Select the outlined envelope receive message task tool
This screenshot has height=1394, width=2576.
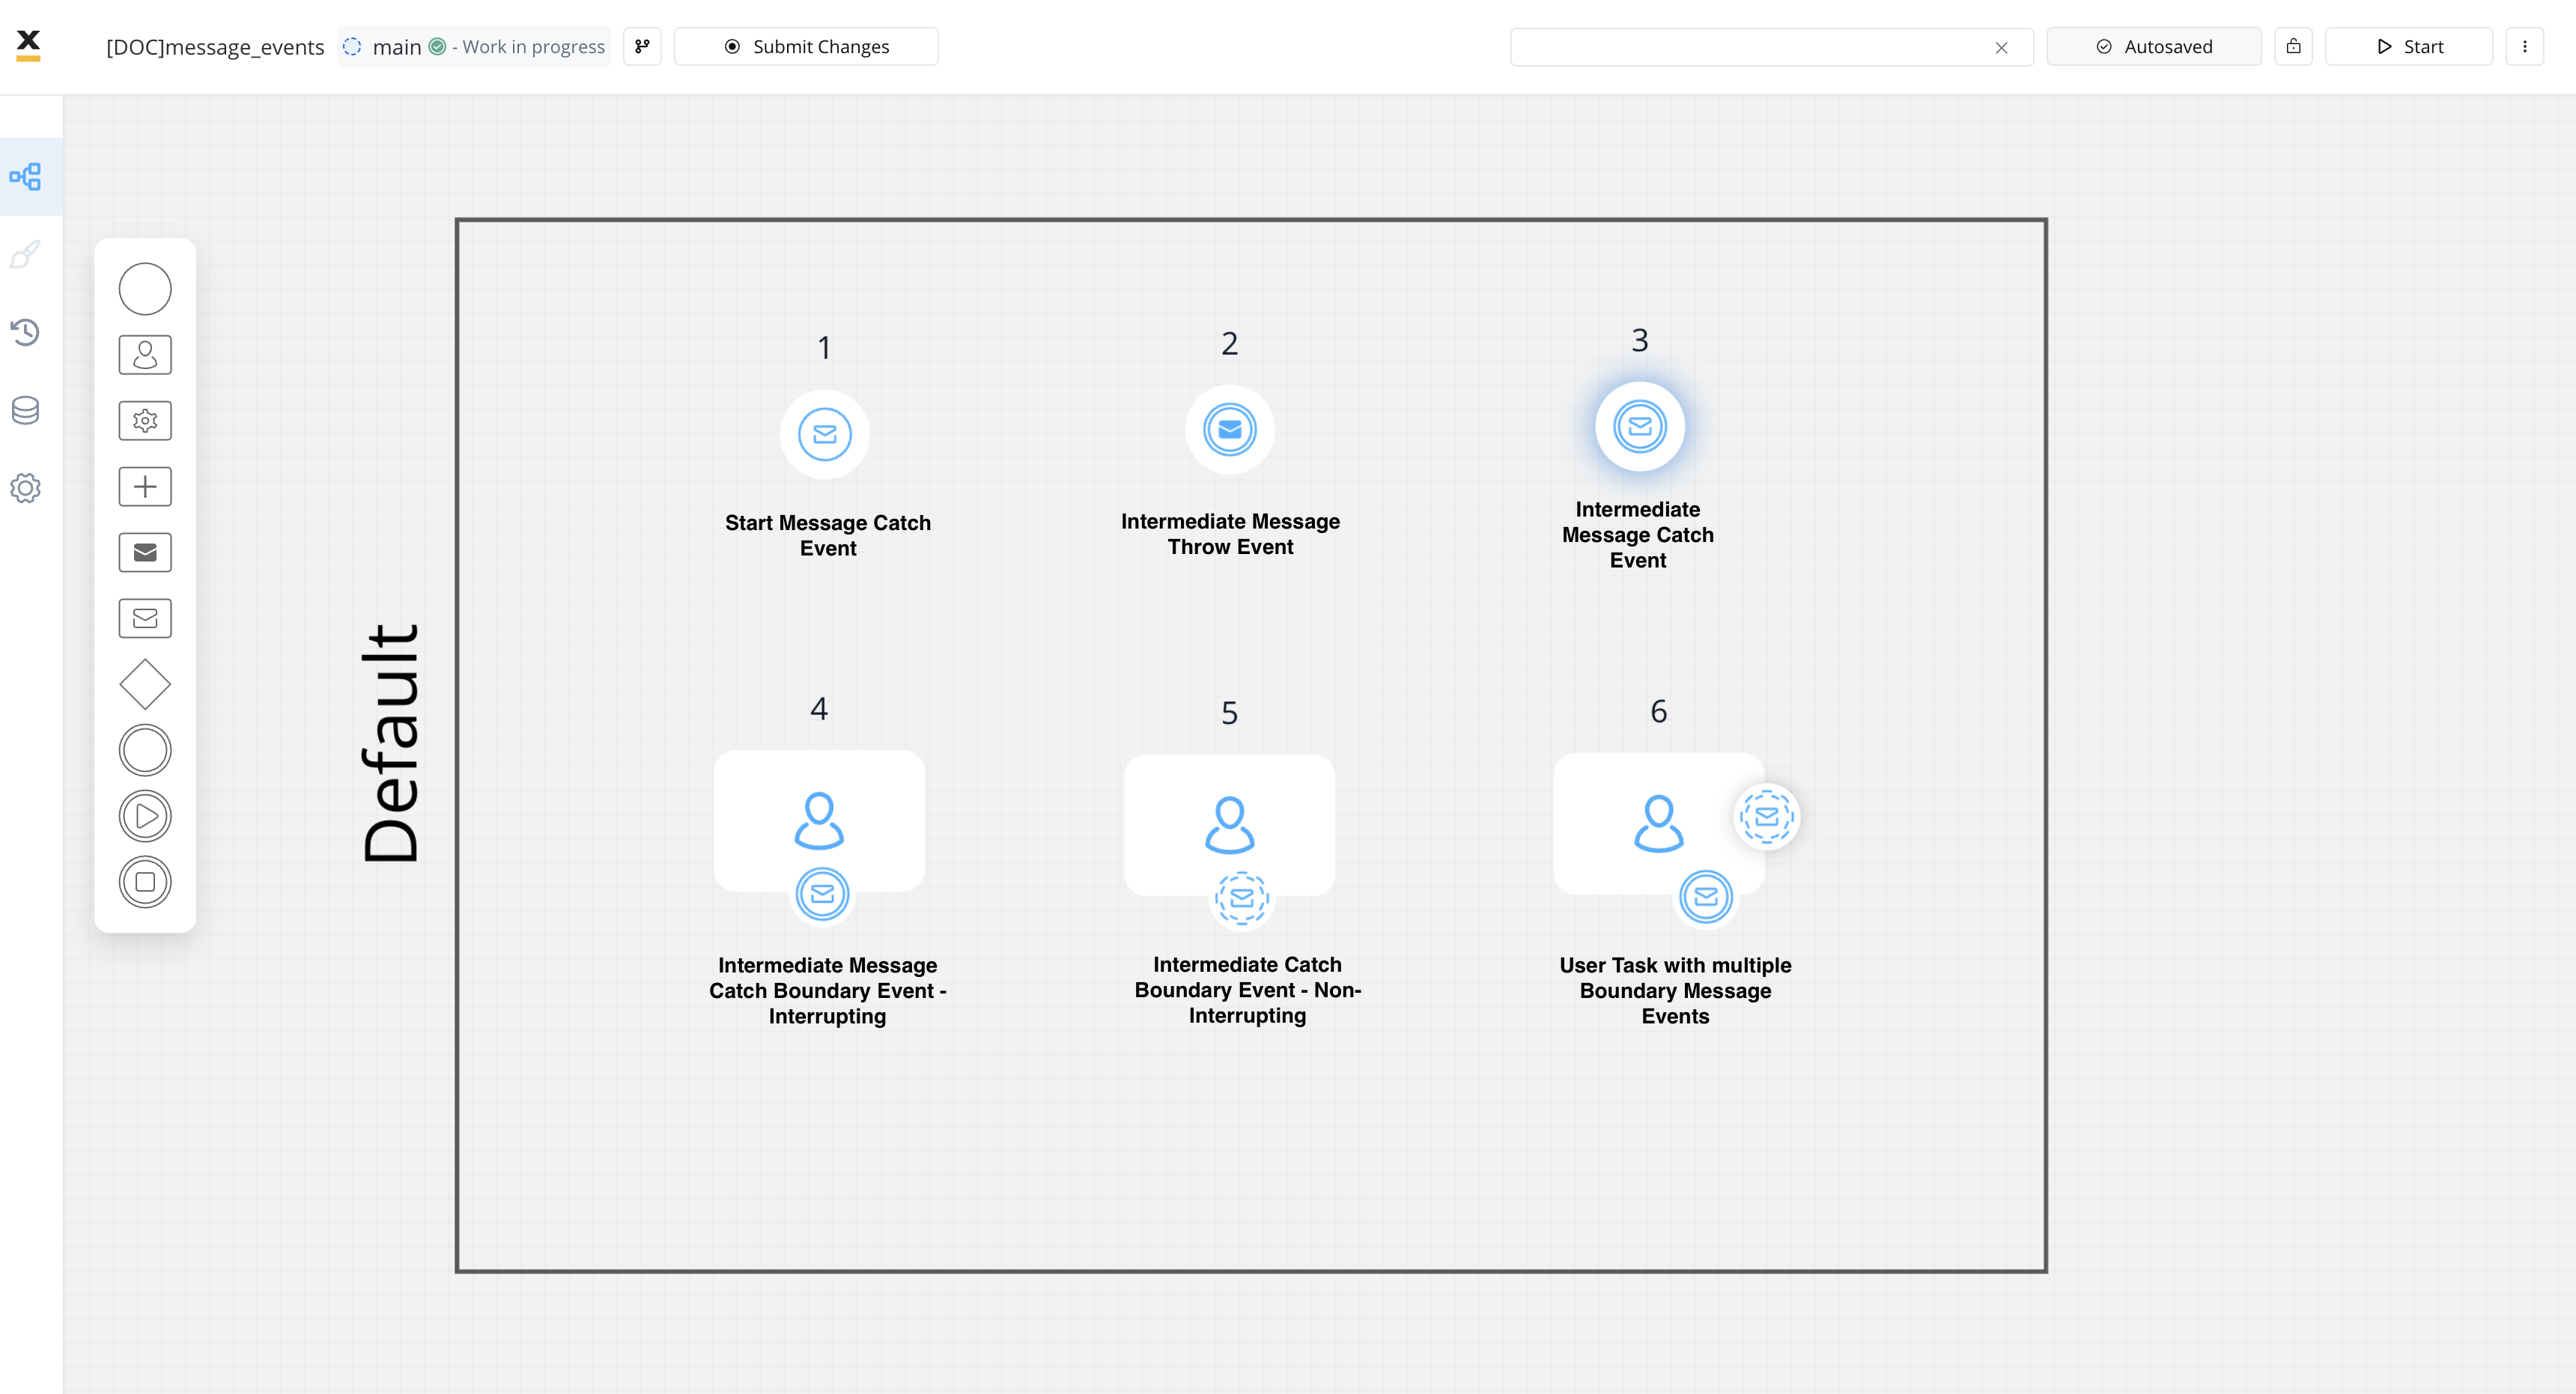point(145,618)
